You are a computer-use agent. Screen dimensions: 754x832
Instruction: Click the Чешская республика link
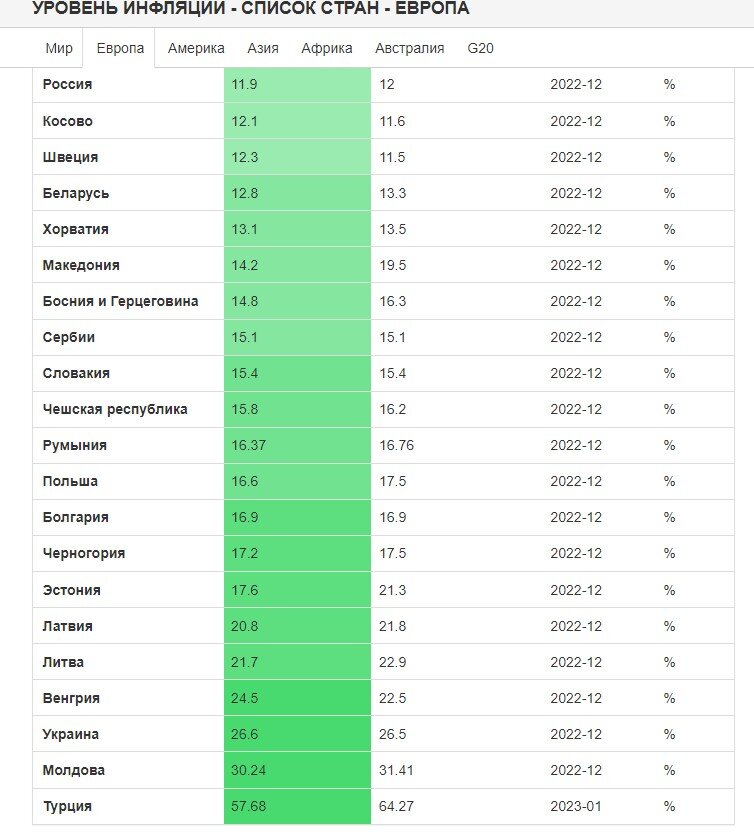coord(115,409)
